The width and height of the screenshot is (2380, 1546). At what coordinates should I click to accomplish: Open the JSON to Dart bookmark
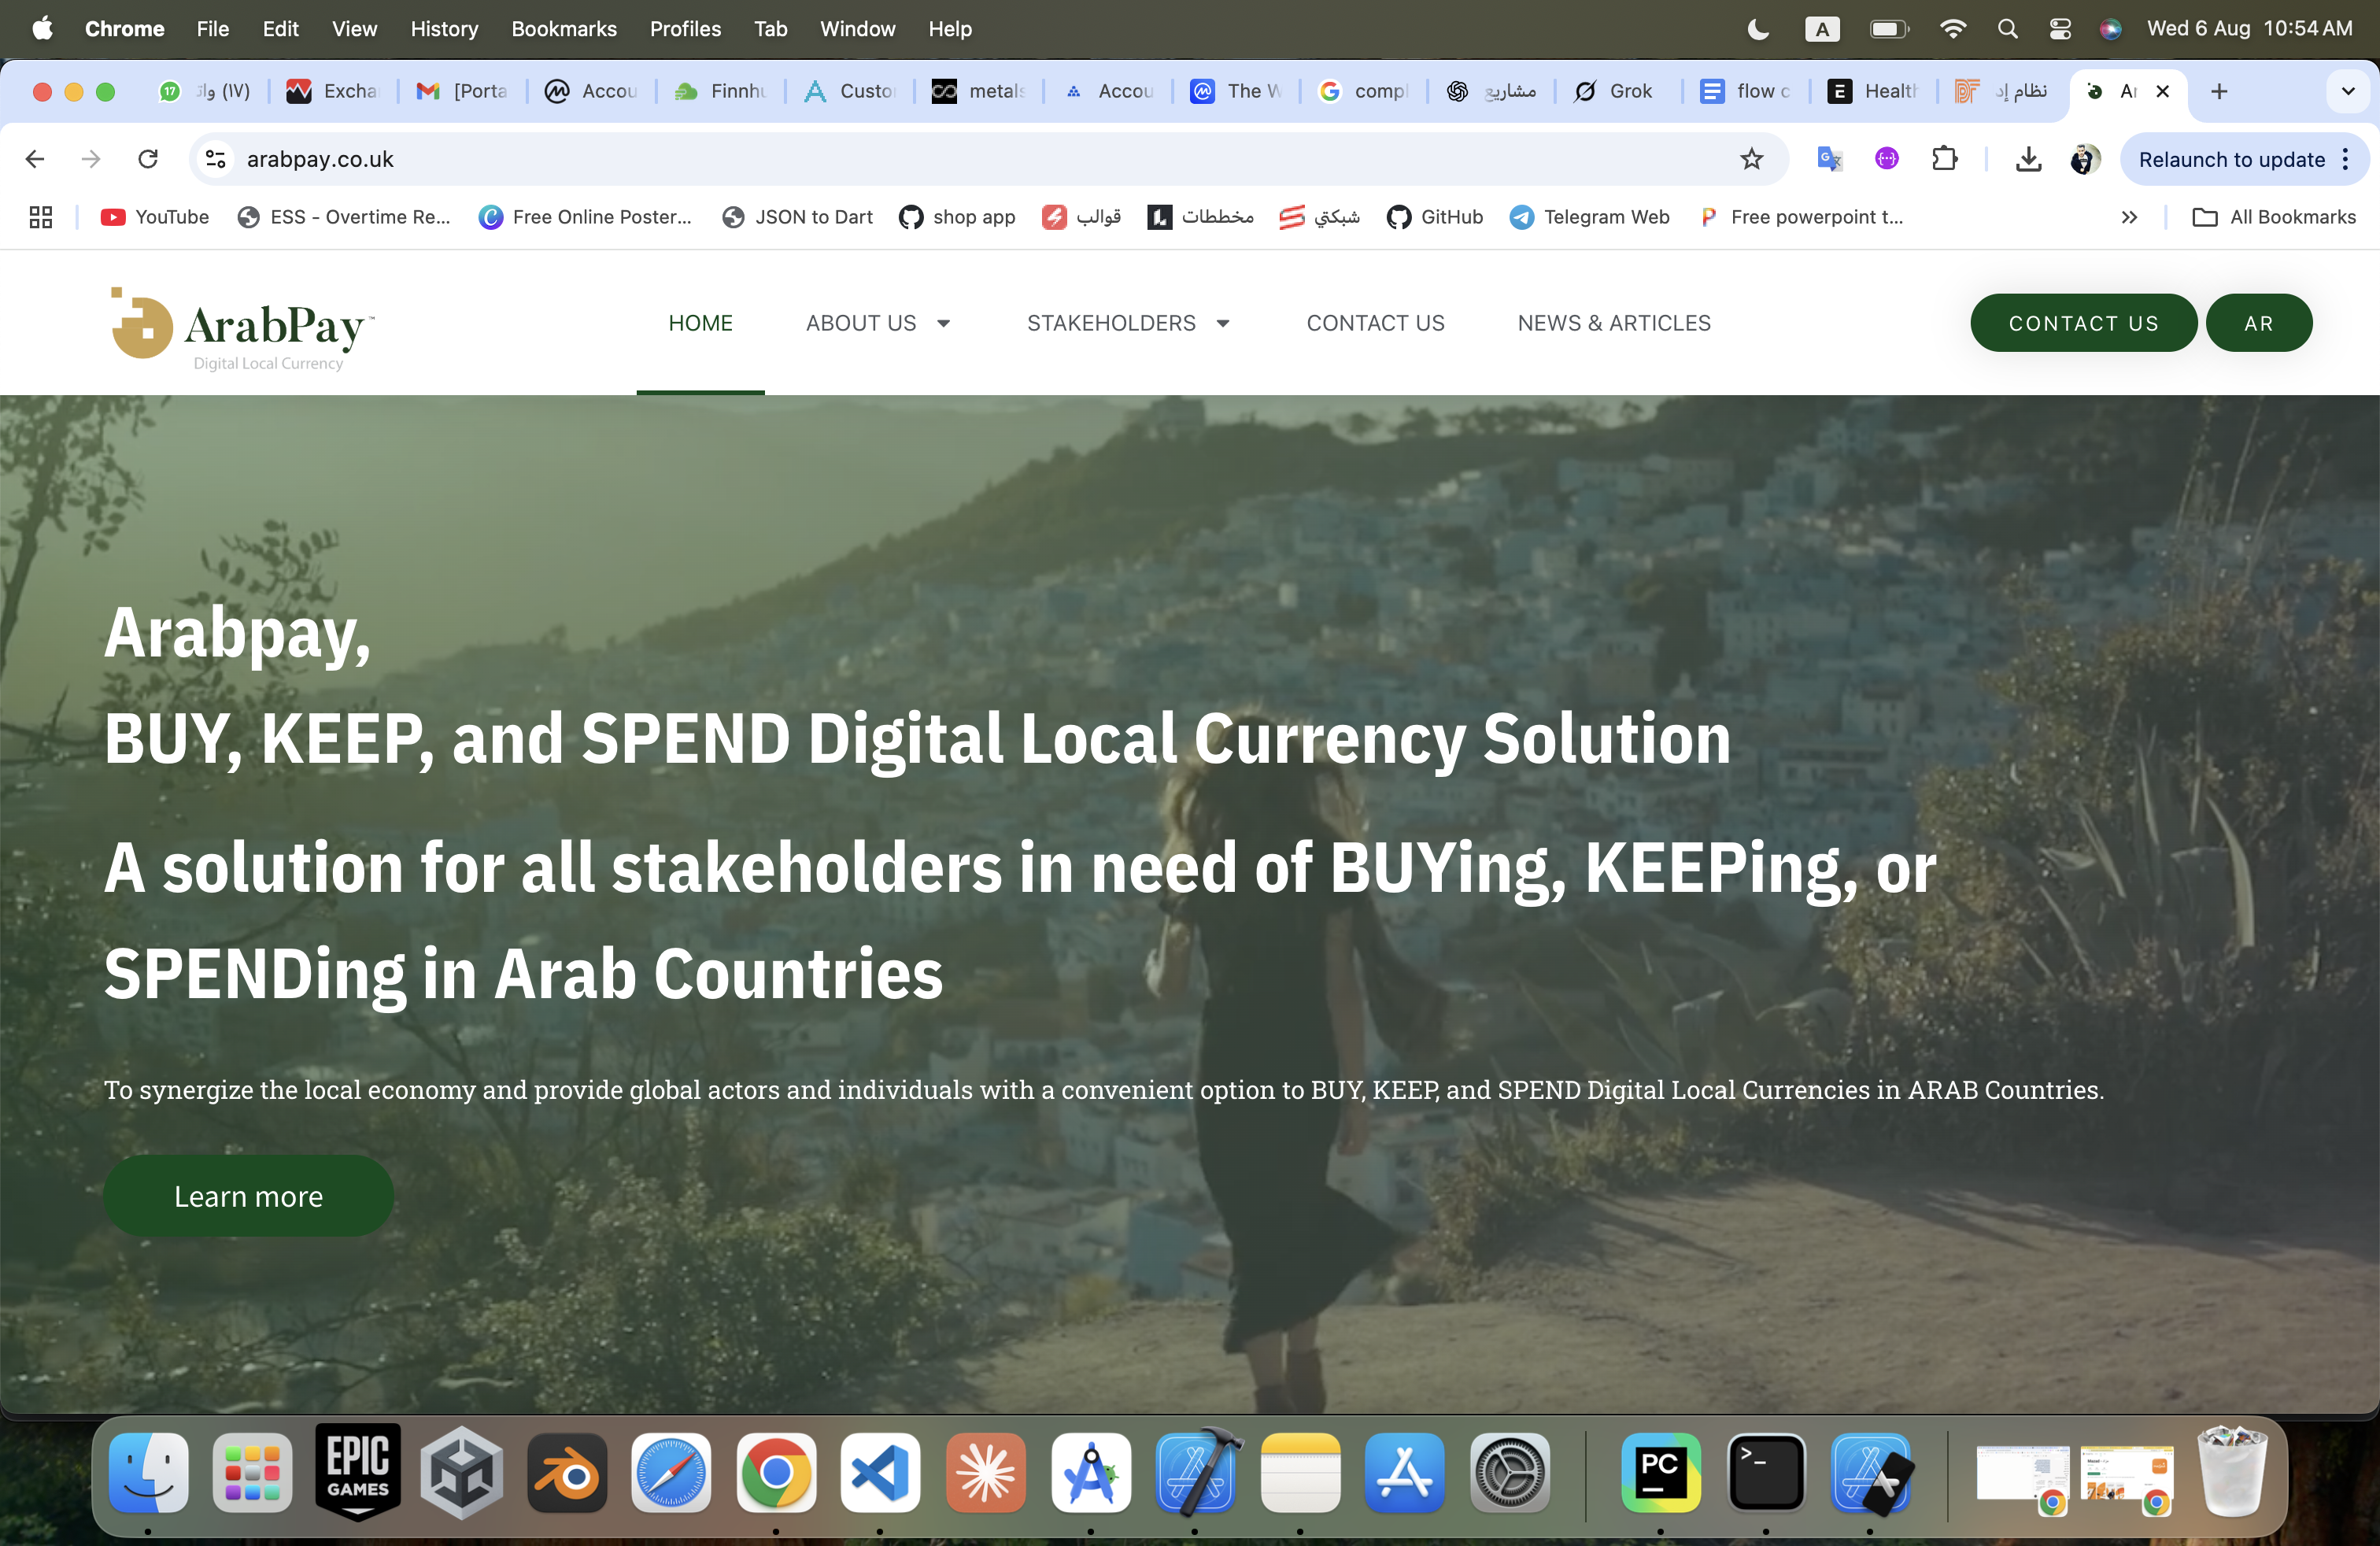point(797,217)
